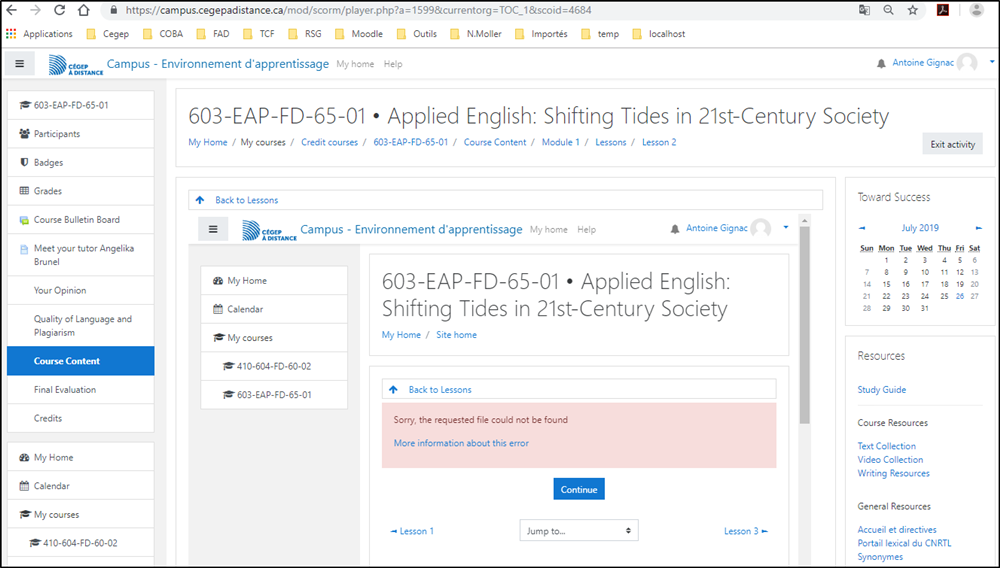Click the outer hamburger menu icon
1000x568 pixels.
pos(19,64)
